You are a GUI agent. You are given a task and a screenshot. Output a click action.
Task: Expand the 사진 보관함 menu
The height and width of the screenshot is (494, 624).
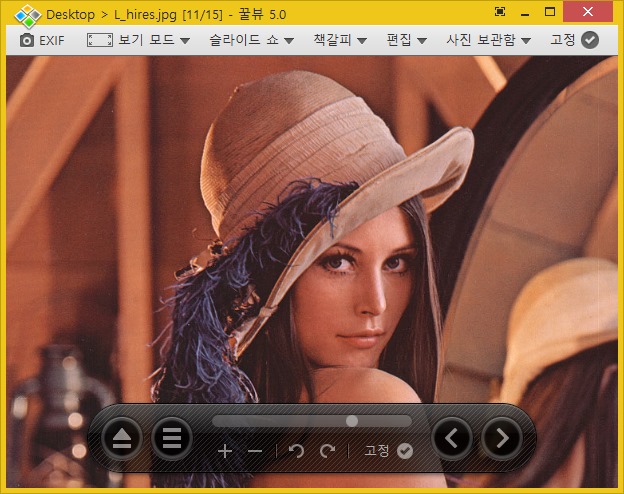488,40
